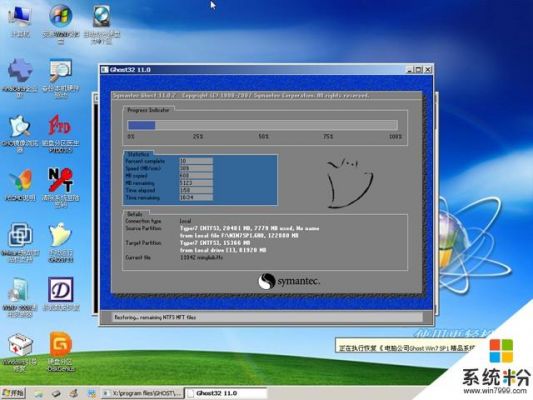Click the Connection type value Local

[185, 221]
